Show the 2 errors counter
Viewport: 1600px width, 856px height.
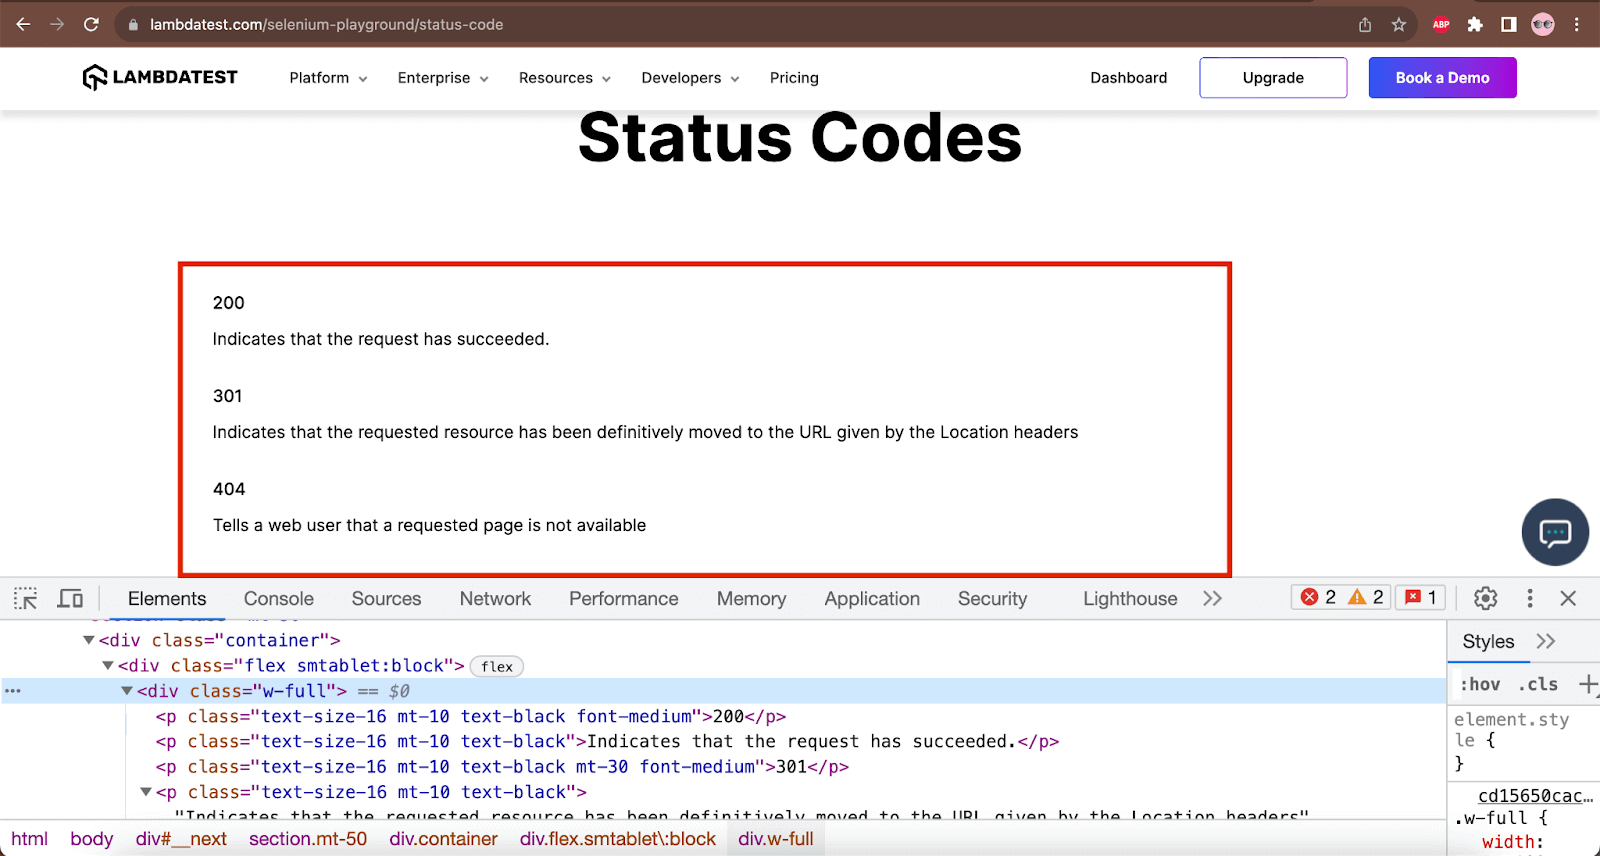[x=1318, y=597]
